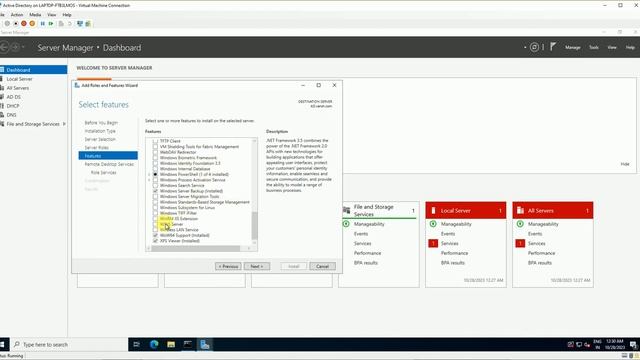
Task: Click red Services alert badge in Local Server tile
Action: click(433, 243)
